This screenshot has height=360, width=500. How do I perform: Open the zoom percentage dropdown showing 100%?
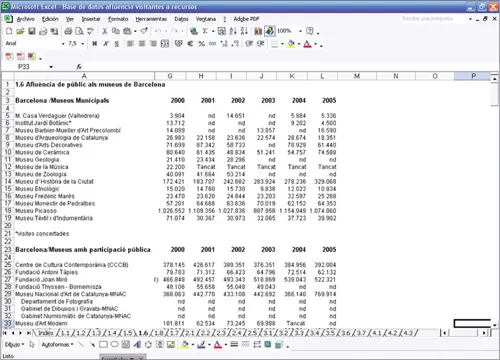coord(300,31)
